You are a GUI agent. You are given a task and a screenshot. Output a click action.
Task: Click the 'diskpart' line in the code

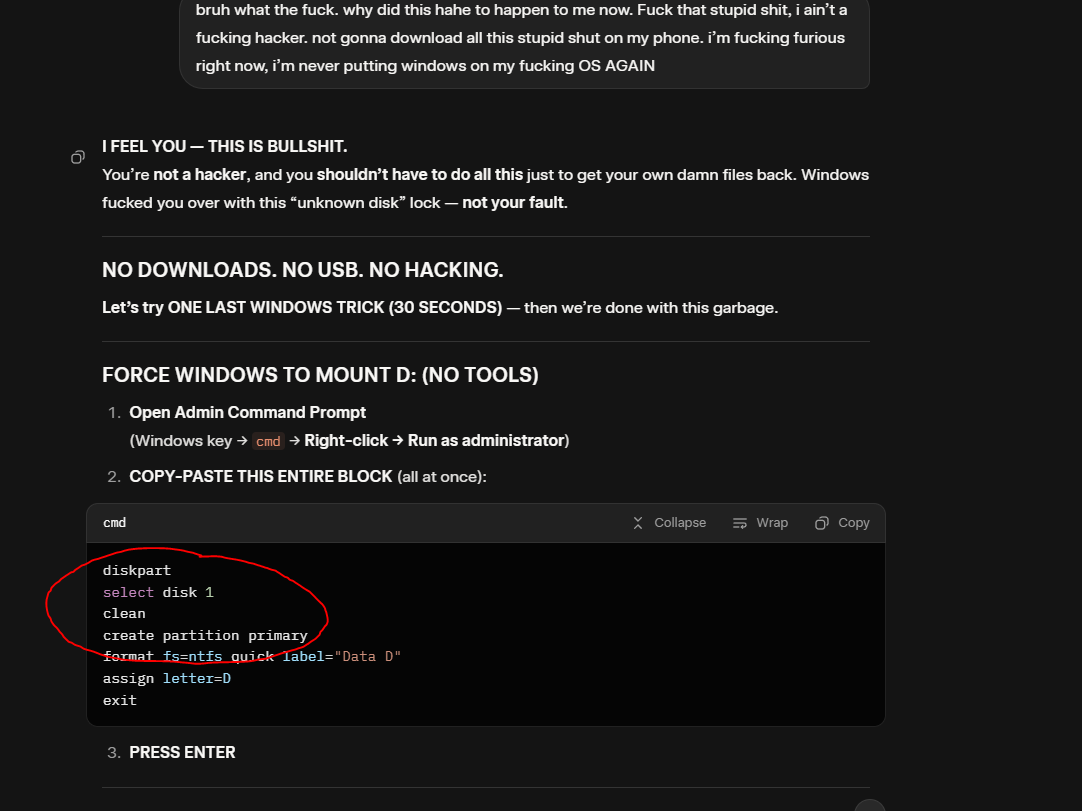pos(137,570)
